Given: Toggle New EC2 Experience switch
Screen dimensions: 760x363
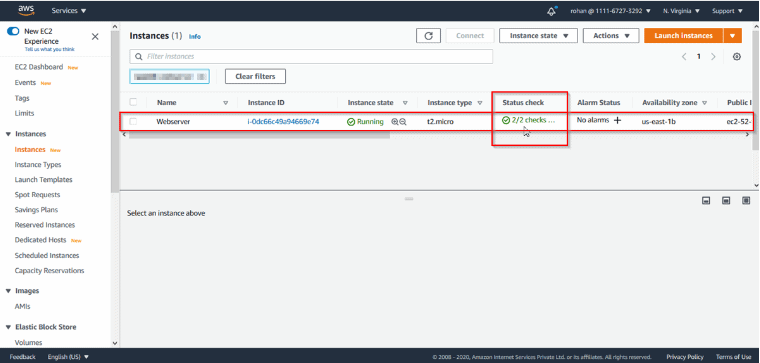Looking at the screenshot, I should point(13,31).
